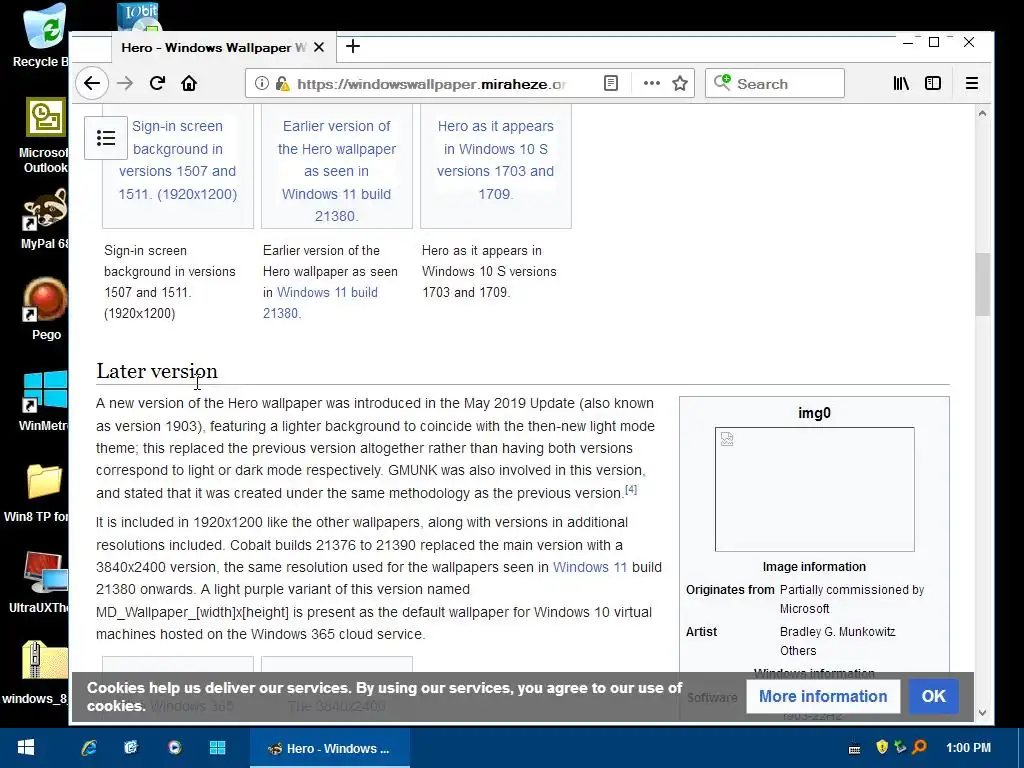Click the padlock warning icon in address bar
The height and width of the screenshot is (768, 1024).
point(283,84)
